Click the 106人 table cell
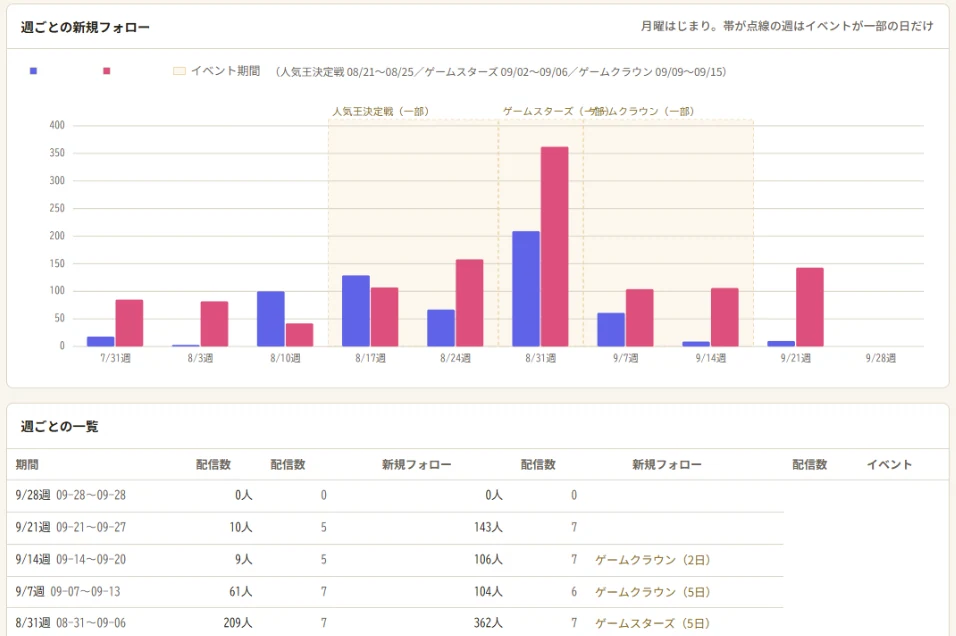 tap(488, 559)
